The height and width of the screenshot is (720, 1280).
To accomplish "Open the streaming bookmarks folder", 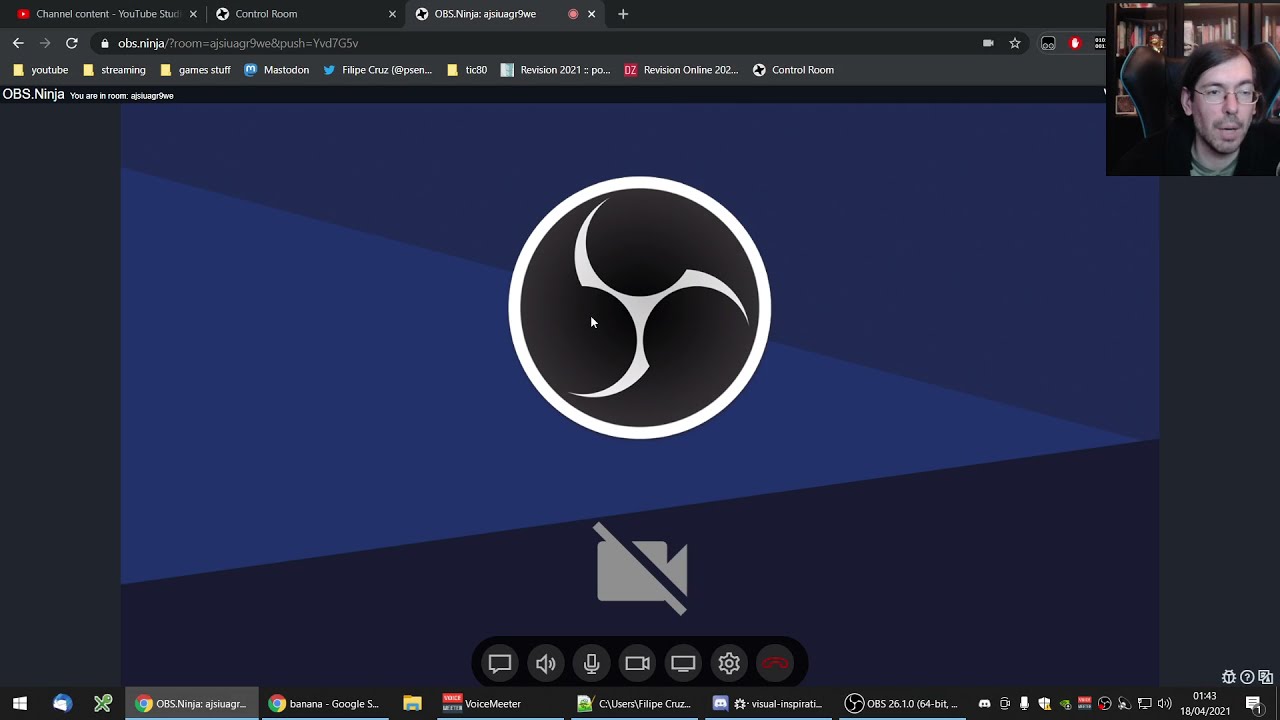I will coord(114,70).
